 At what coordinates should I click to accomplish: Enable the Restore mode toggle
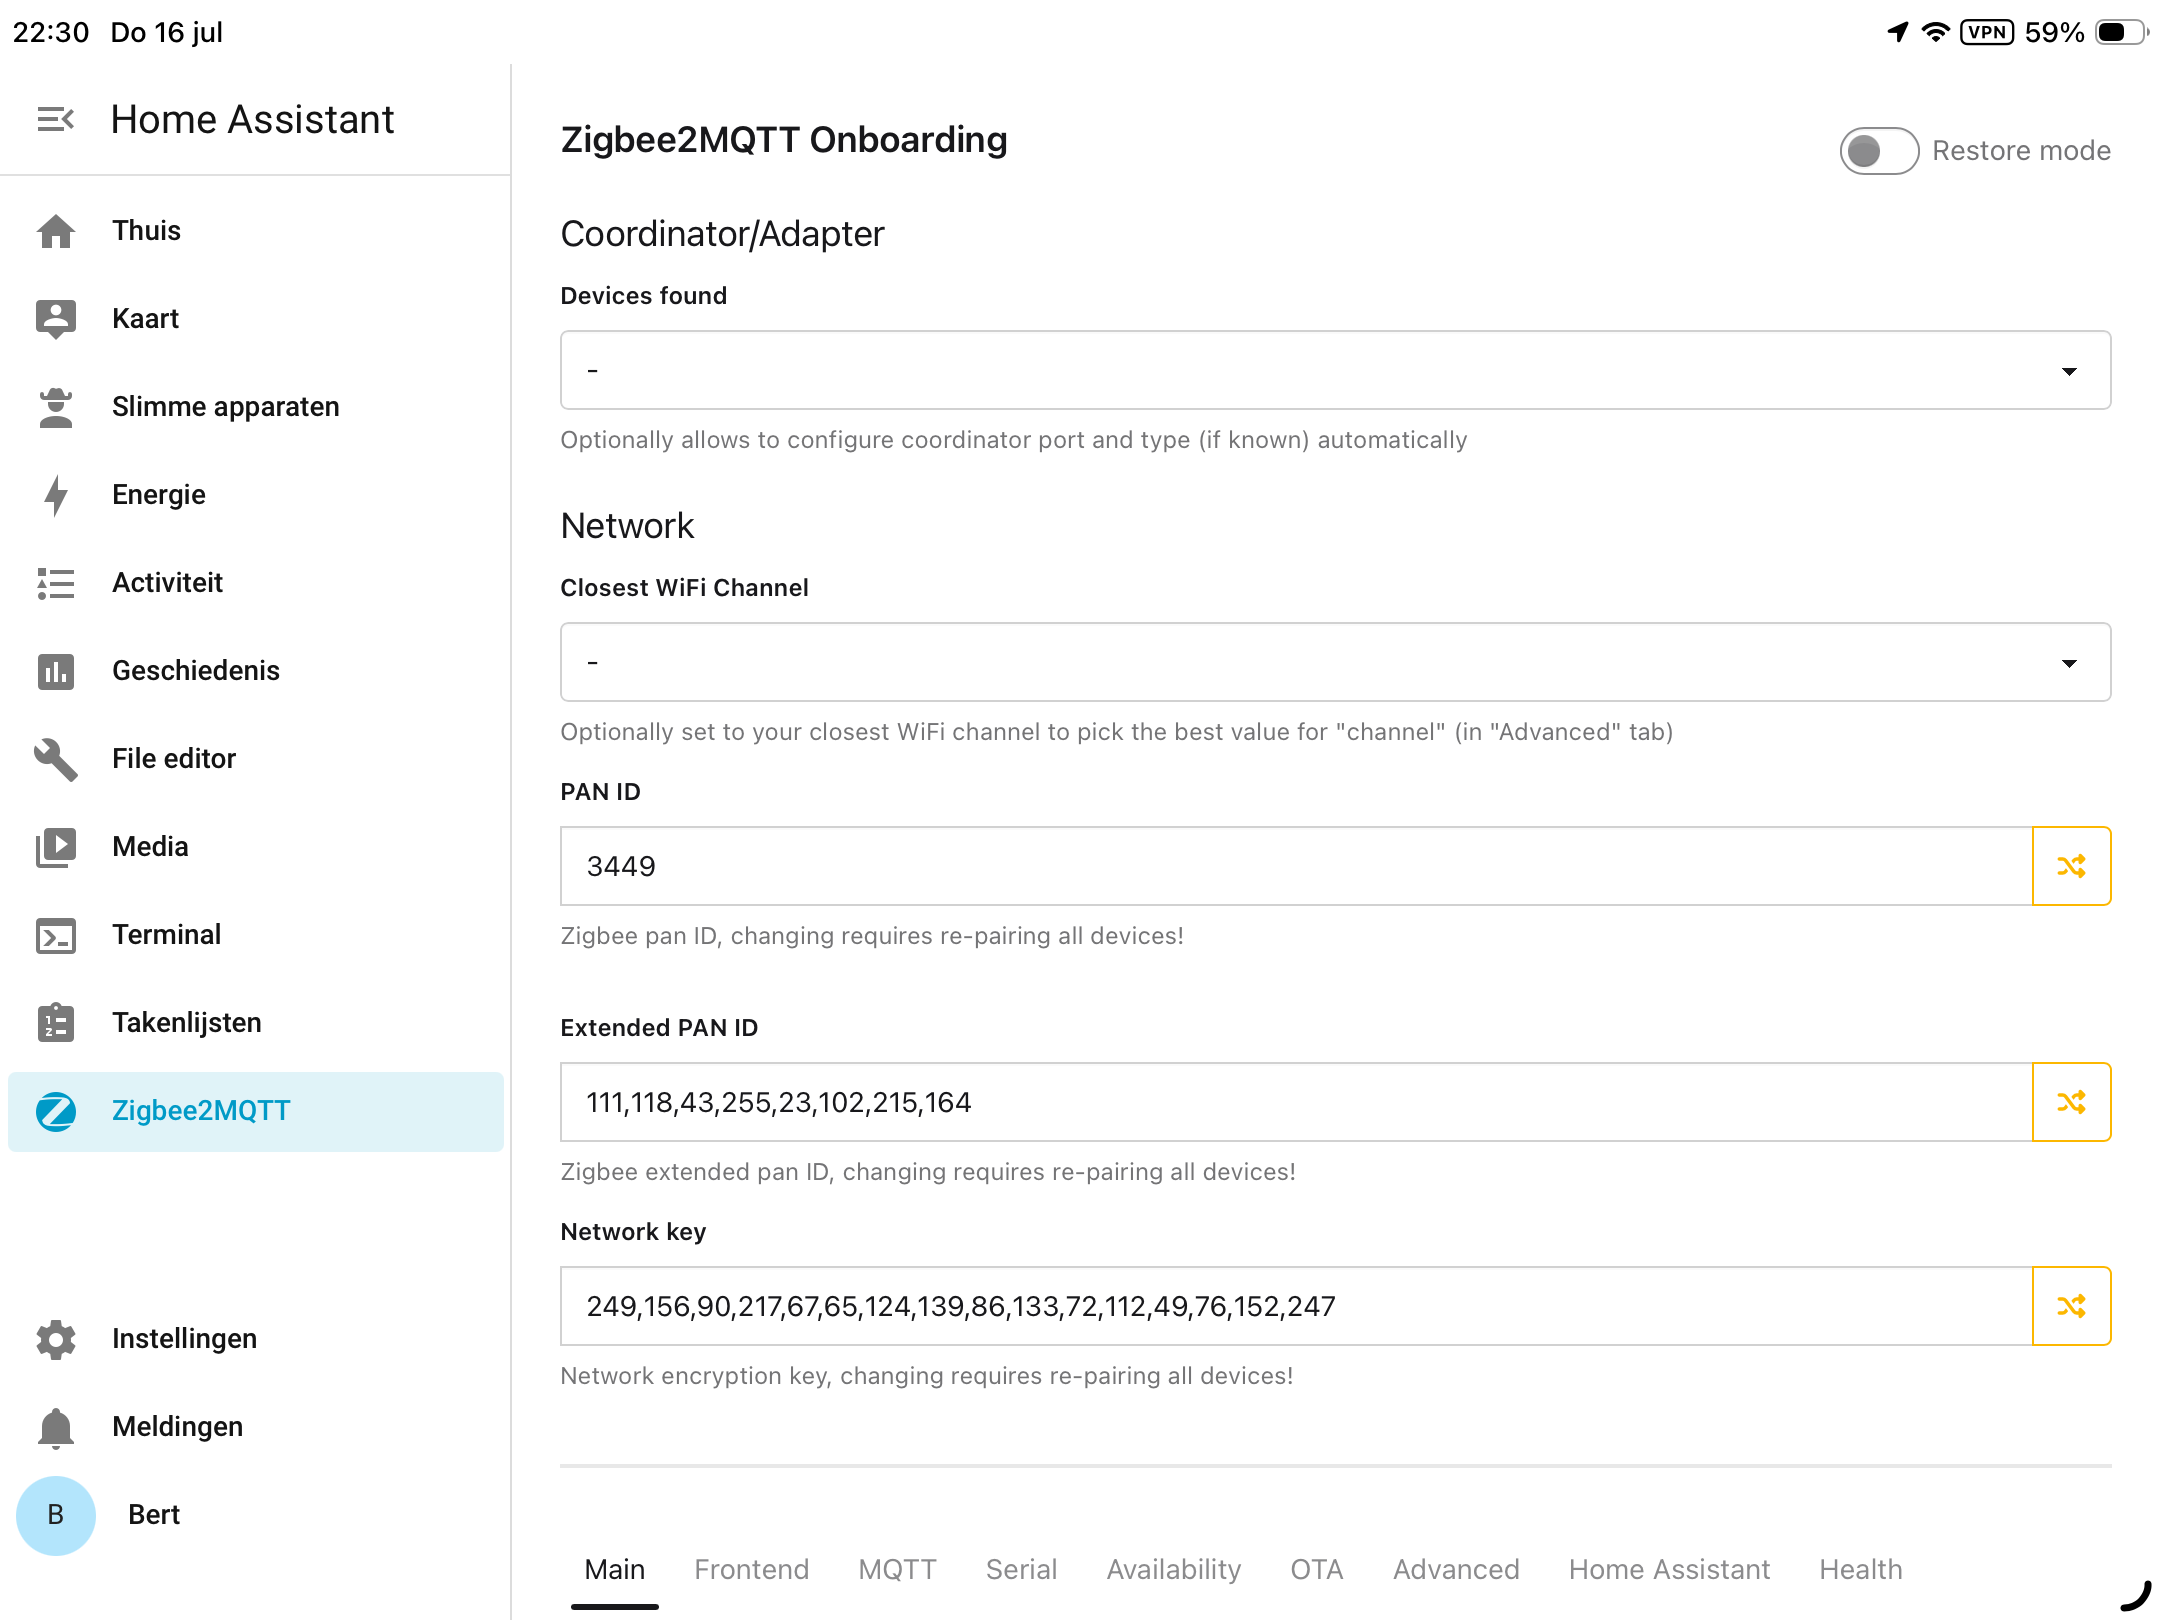click(x=1878, y=151)
